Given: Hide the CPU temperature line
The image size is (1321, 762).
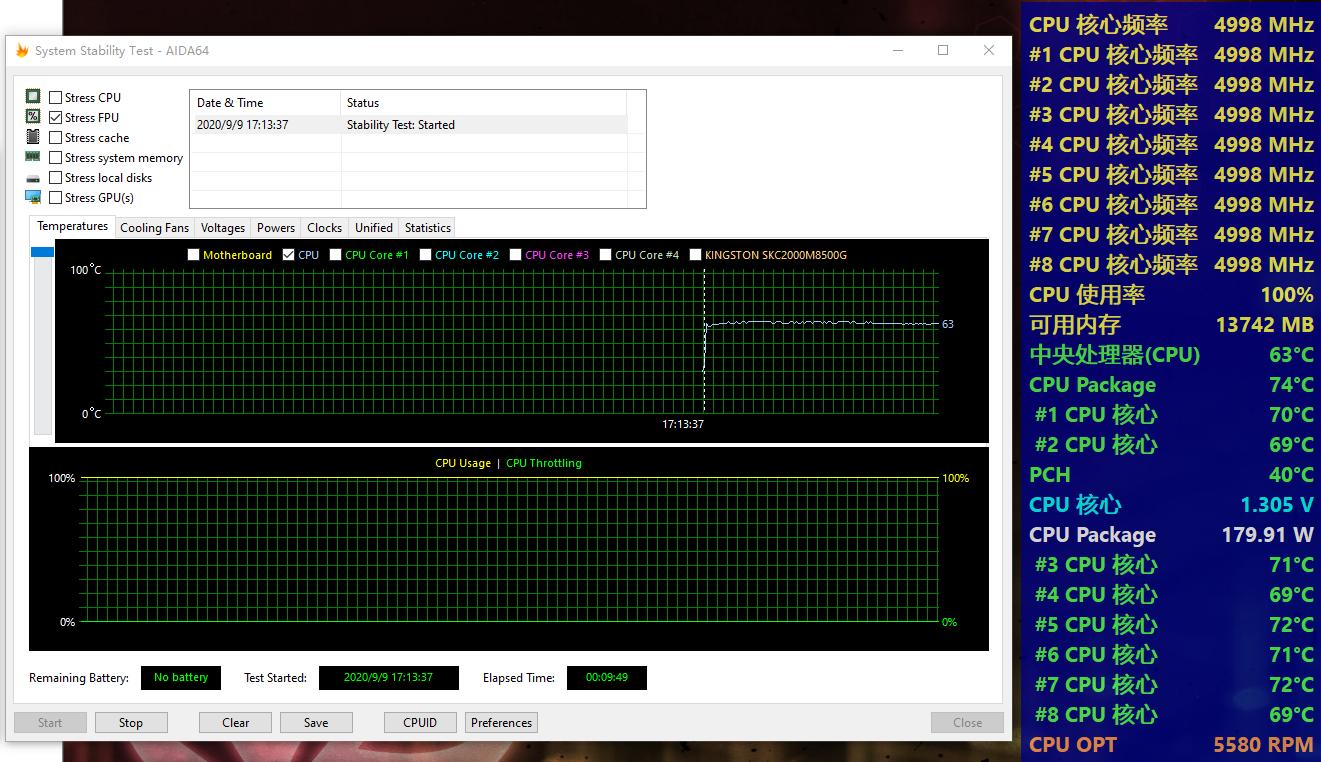Looking at the screenshot, I should pos(289,255).
